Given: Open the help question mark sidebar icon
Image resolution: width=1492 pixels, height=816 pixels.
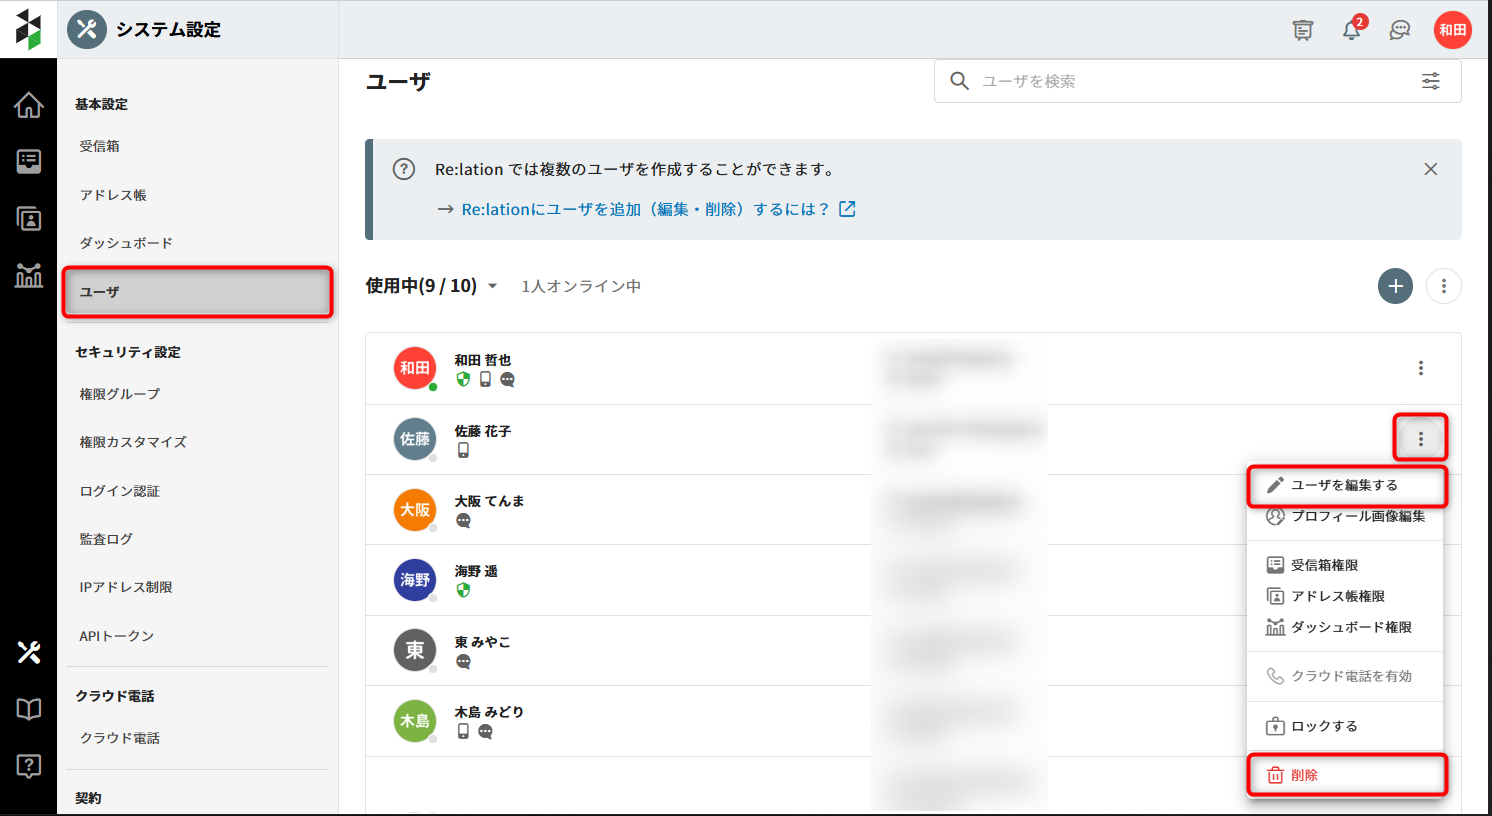Looking at the screenshot, I should [x=29, y=766].
